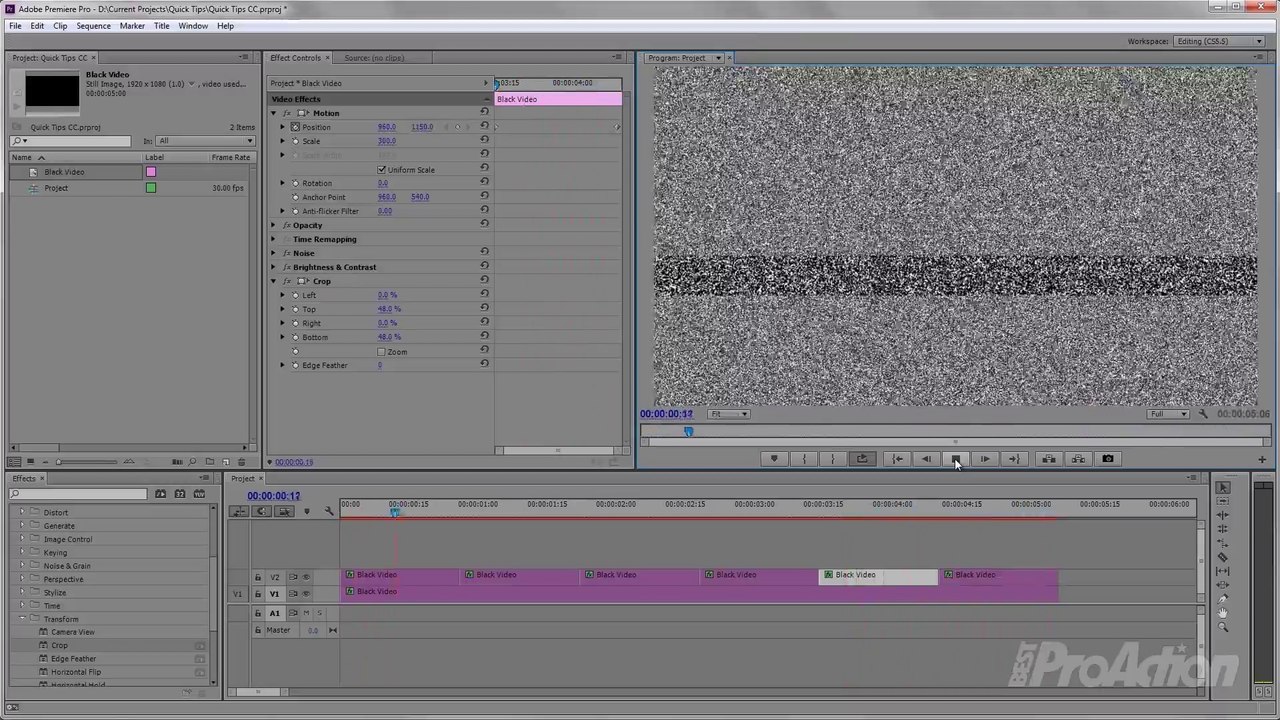Click Mark In bracket button
This screenshot has width=1280, height=720.
804,459
